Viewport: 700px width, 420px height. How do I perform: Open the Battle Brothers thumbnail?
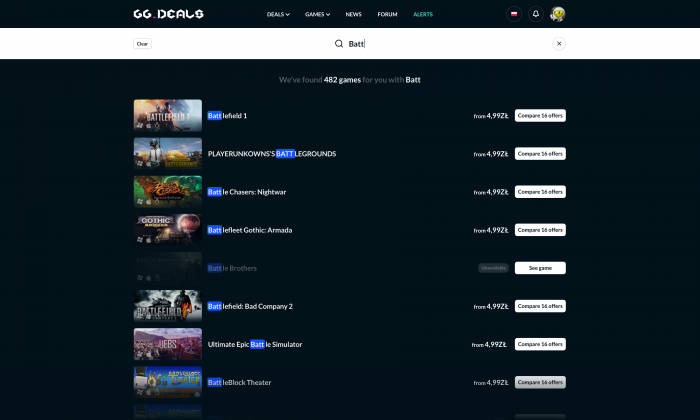pos(168,268)
